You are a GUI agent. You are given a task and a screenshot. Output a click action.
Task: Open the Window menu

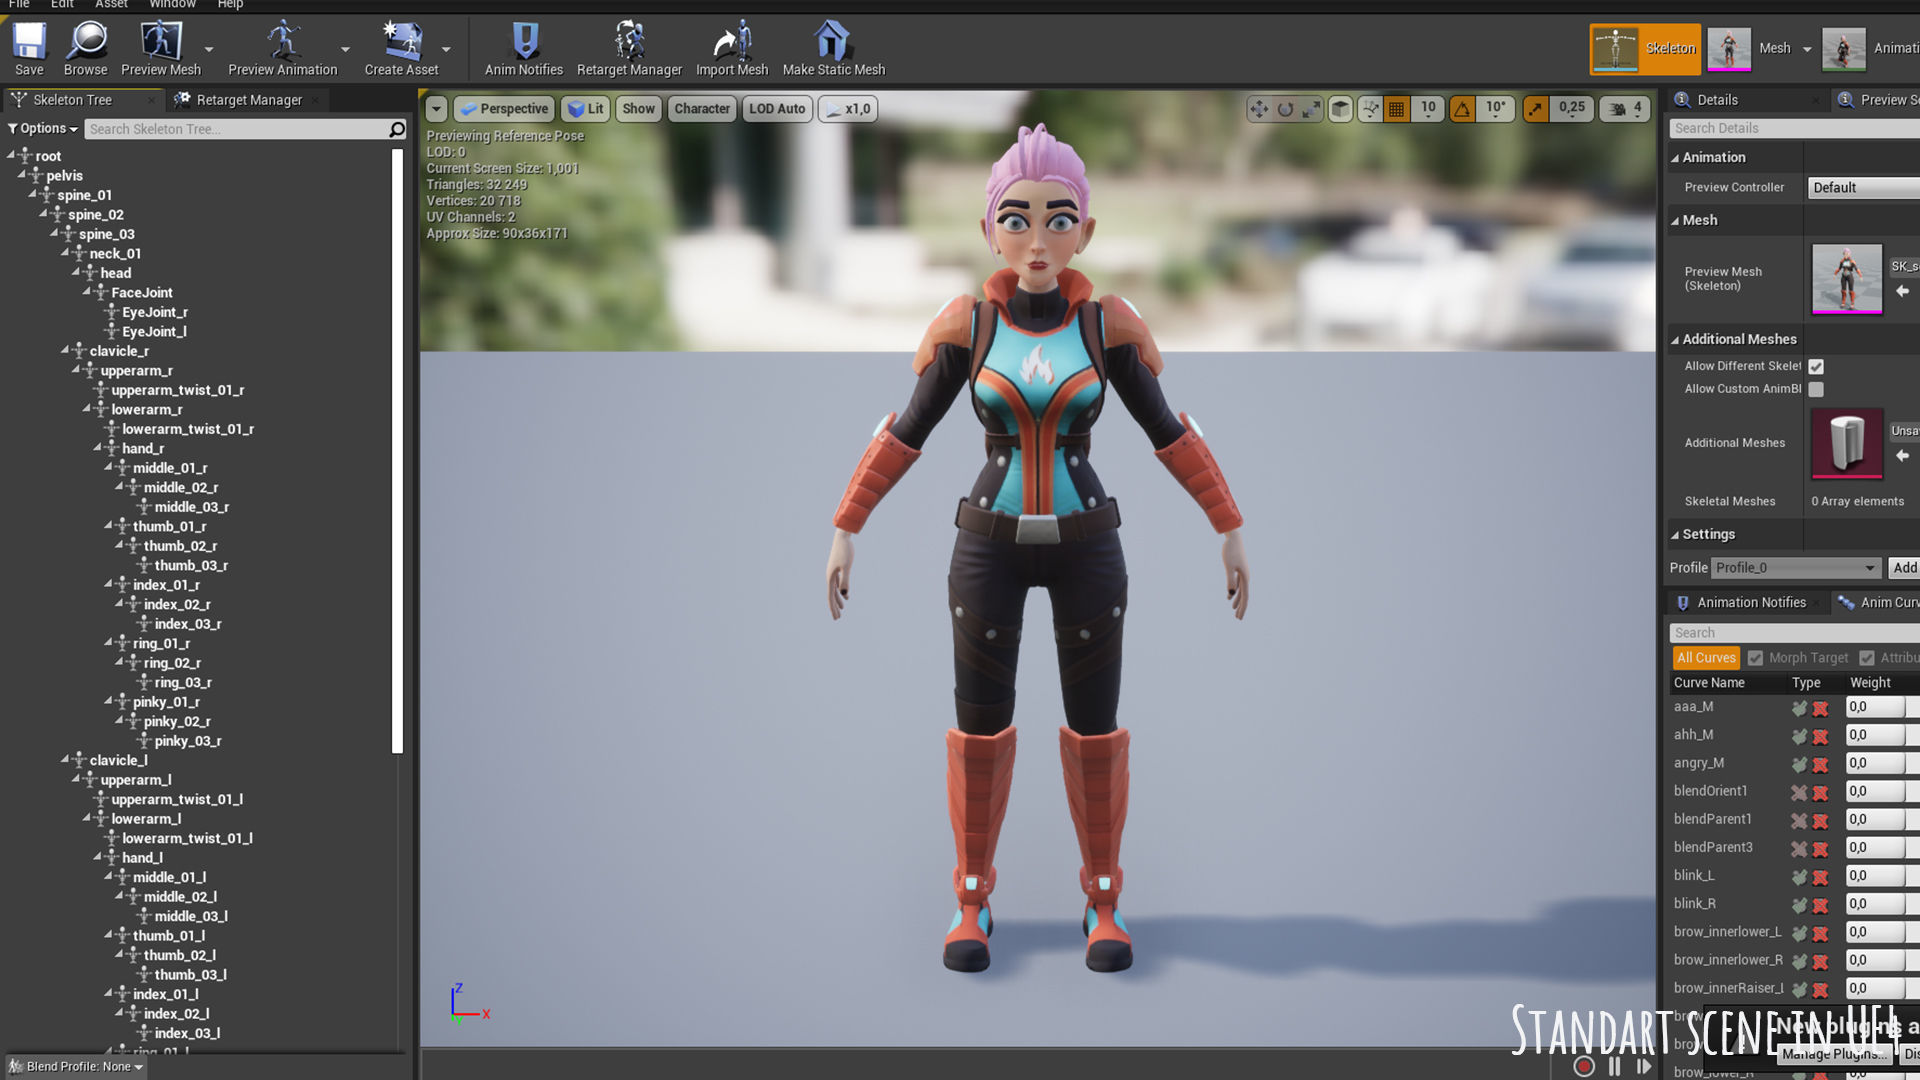tap(172, 4)
